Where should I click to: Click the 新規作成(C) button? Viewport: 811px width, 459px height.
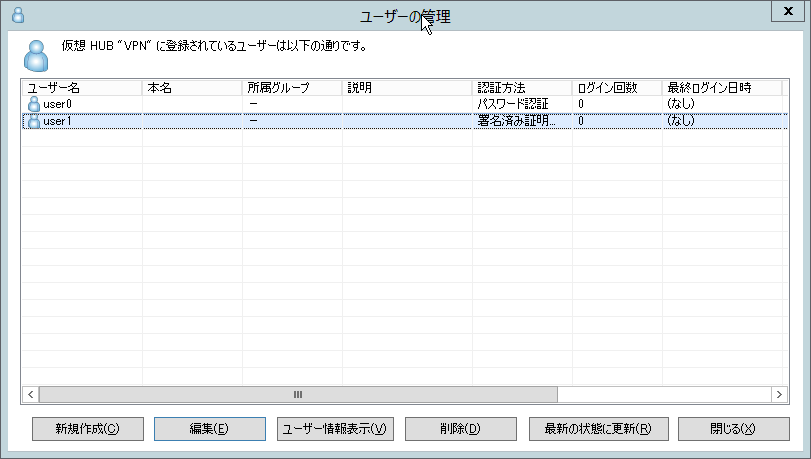point(88,429)
